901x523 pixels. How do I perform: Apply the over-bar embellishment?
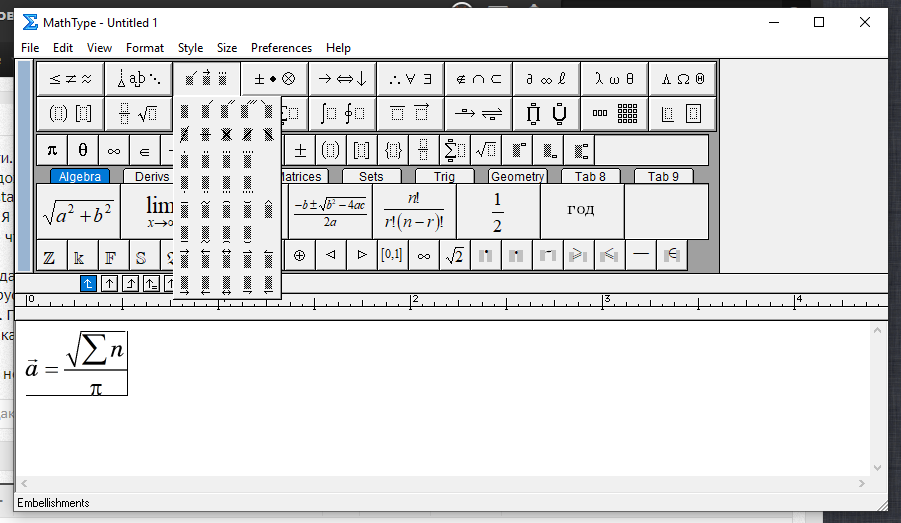click(184, 209)
